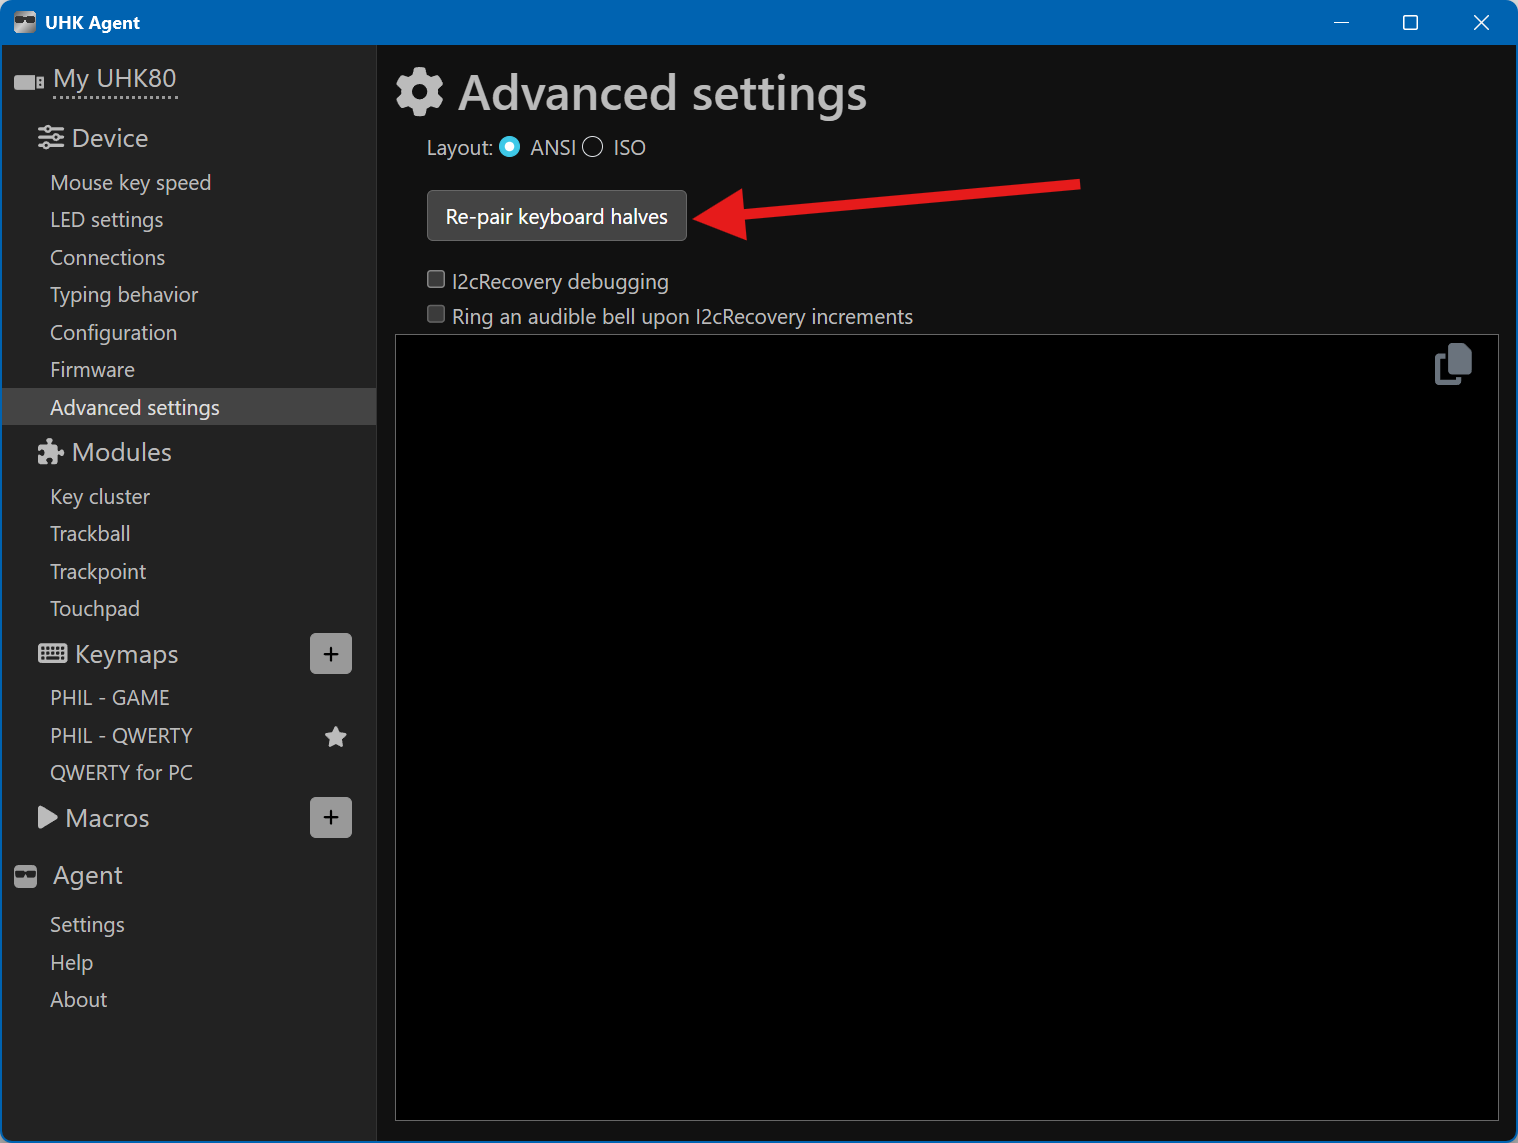Select Advanced settings in sidebar

click(x=189, y=407)
